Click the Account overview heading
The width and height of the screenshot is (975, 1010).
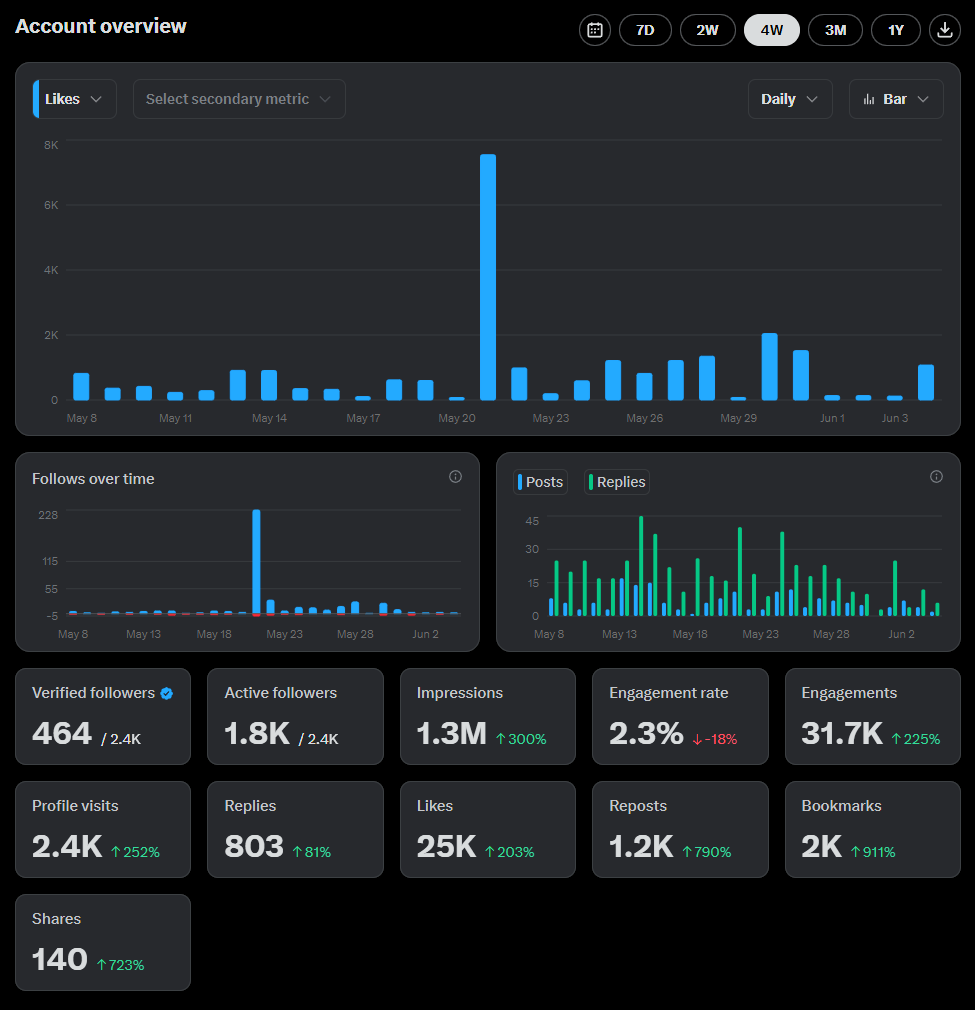pos(100,26)
